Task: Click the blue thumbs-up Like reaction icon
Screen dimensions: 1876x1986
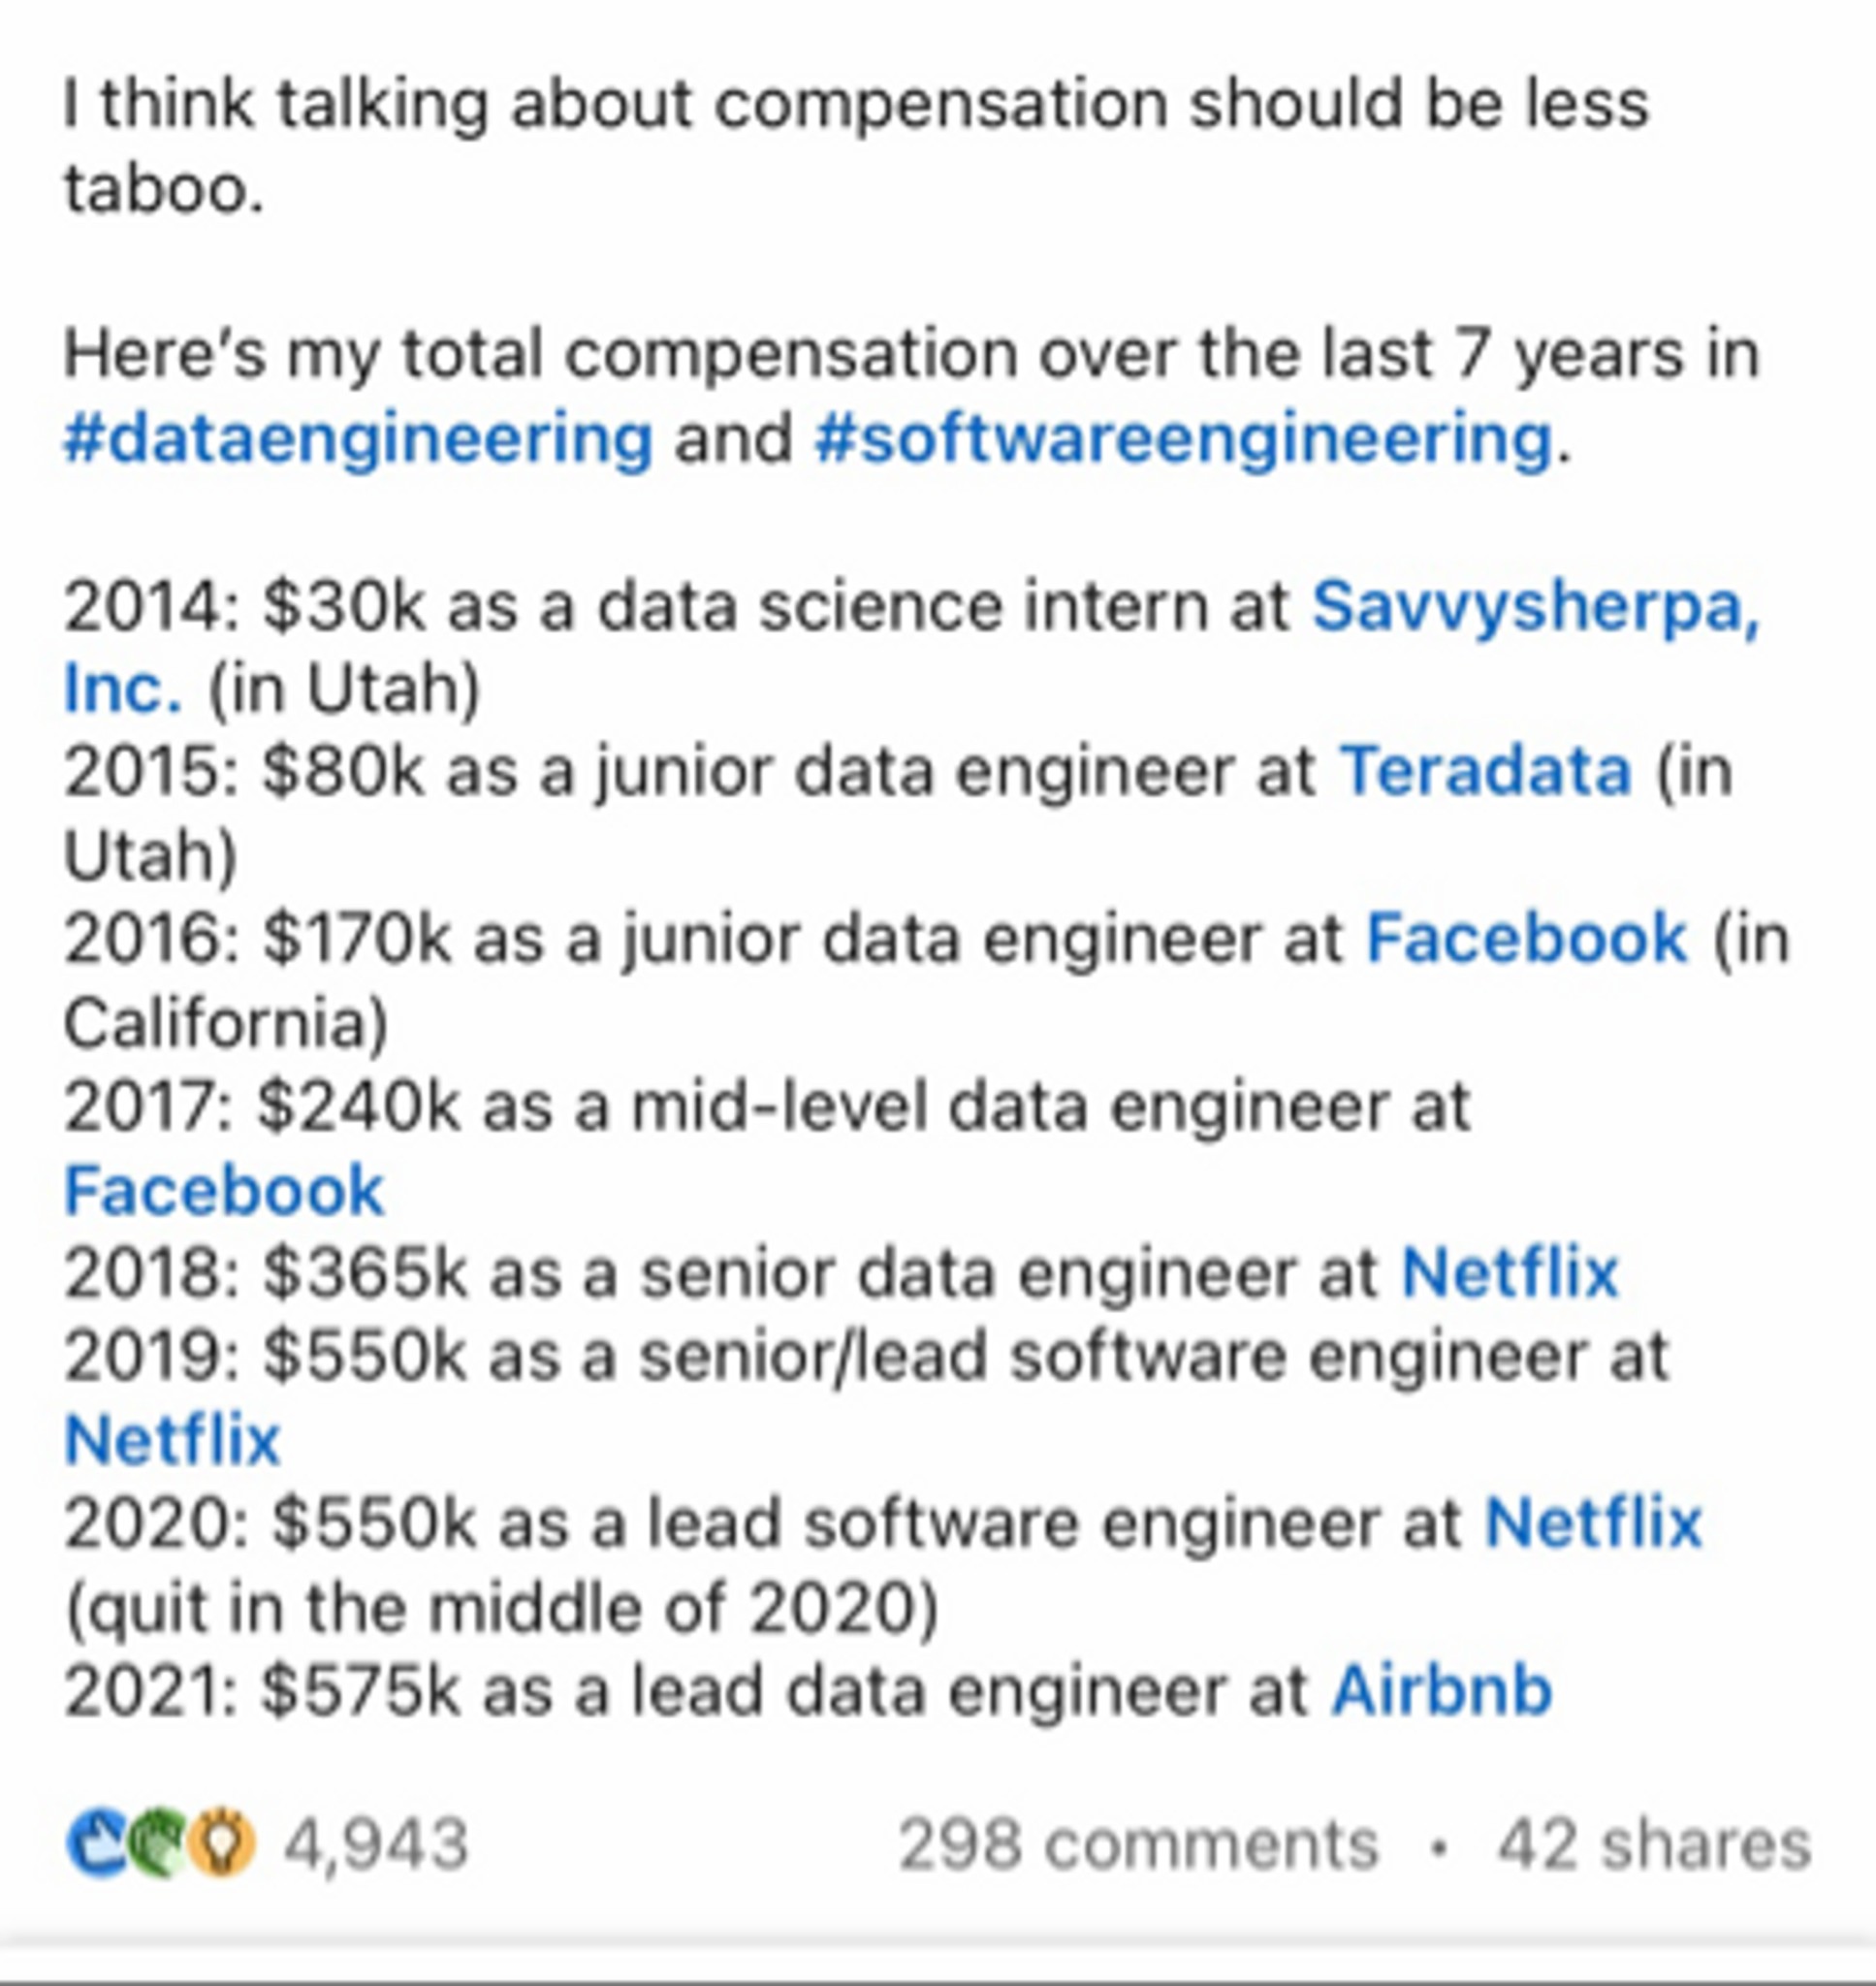Action: 98,1843
